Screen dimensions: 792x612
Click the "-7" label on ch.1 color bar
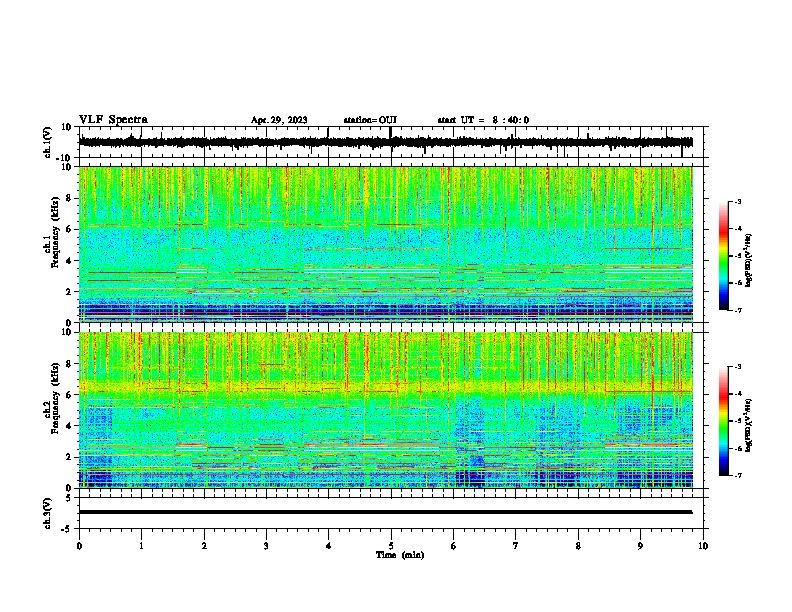pos(737,310)
